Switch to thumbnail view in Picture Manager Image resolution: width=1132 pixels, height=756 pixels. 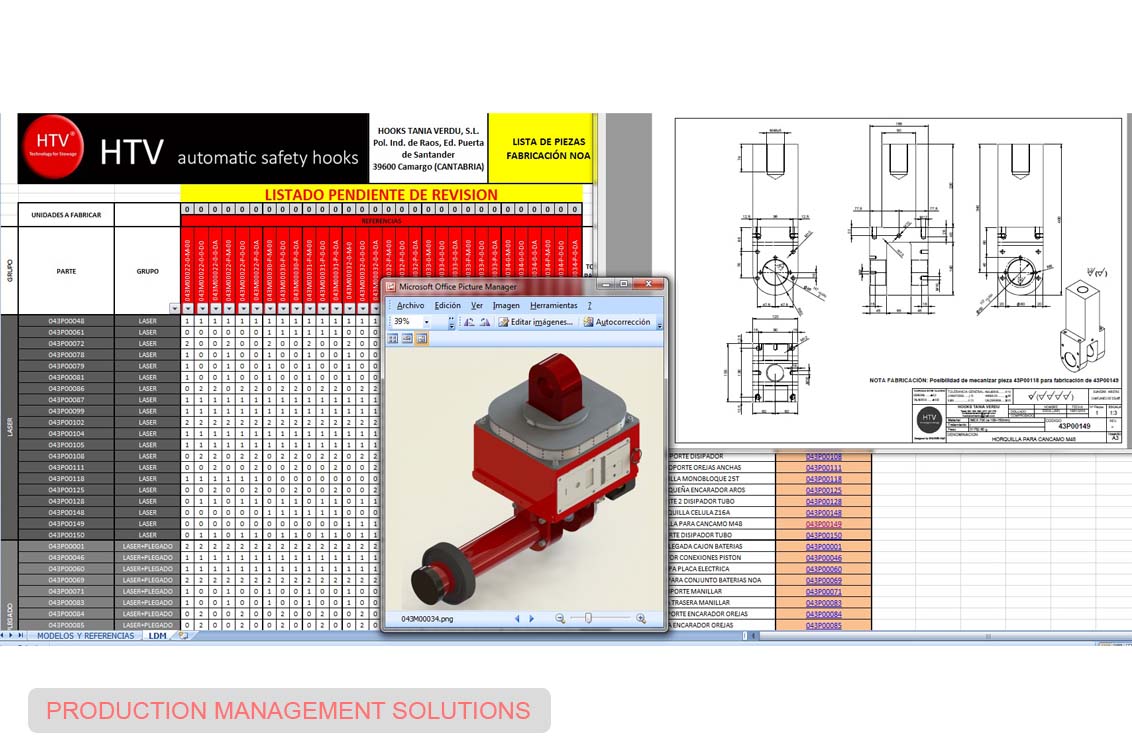[x=393, y=338]
